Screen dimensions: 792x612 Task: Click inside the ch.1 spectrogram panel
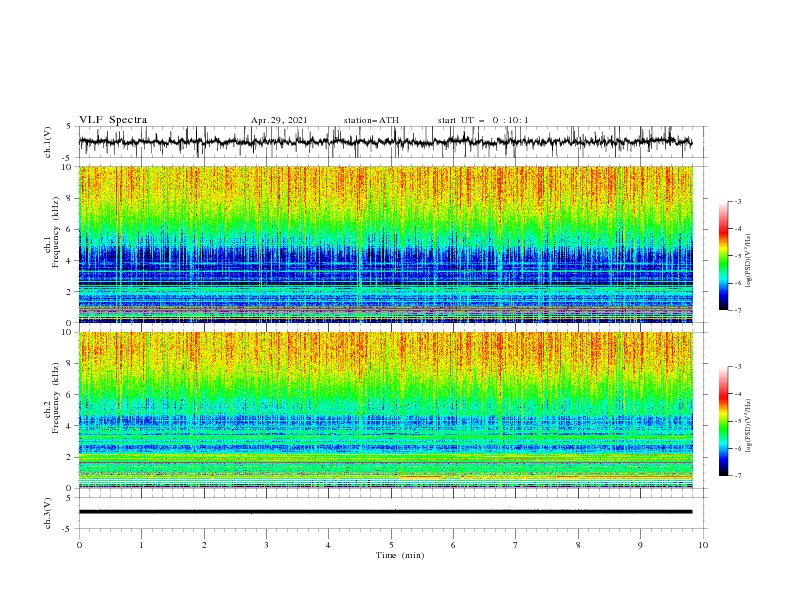[x=385, y=244]
